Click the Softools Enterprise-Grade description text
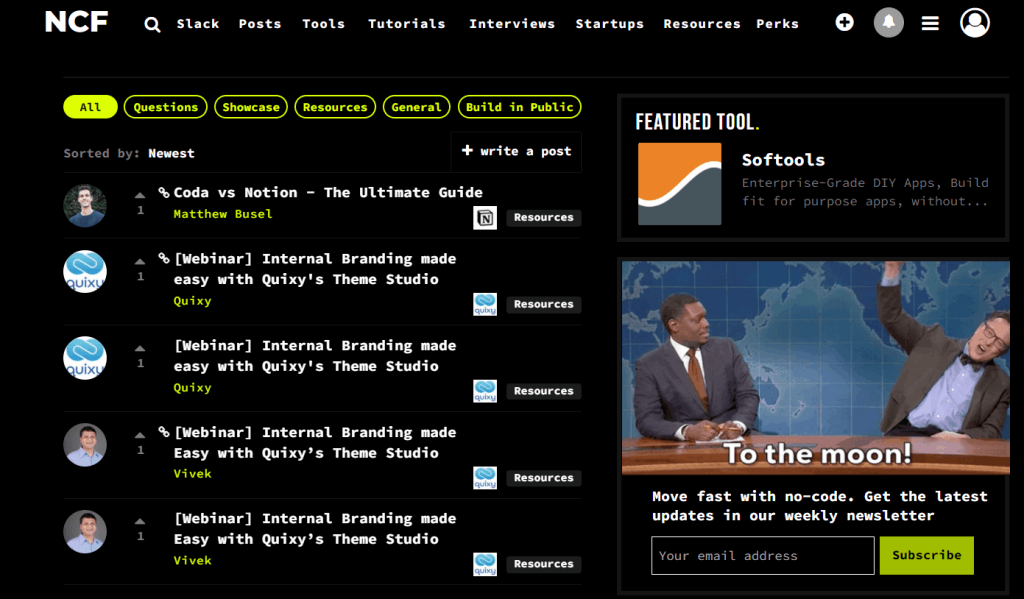 pyautogui.click(x=865, y=192)
